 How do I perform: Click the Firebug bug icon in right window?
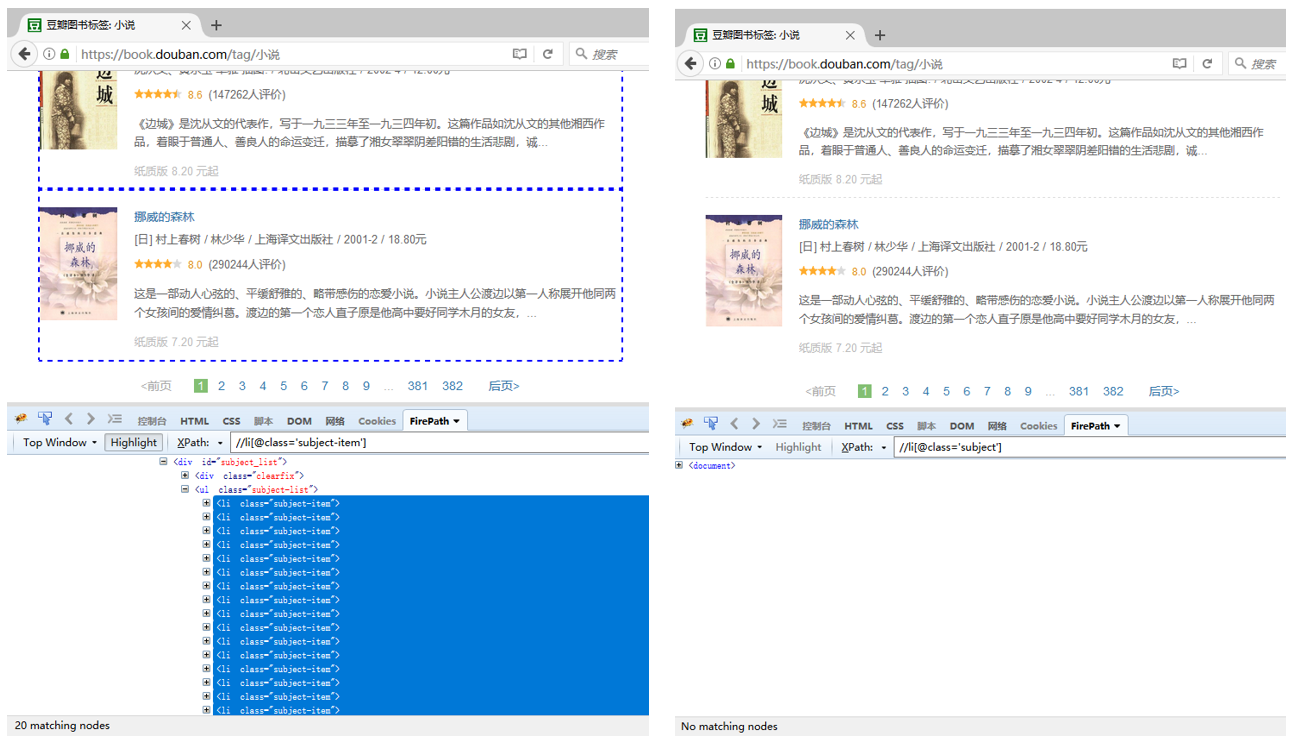point(687,424)
